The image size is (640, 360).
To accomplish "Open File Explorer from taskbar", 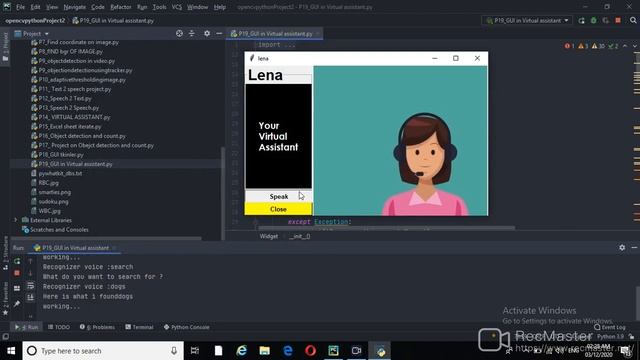I will click(x=264, y=351).
